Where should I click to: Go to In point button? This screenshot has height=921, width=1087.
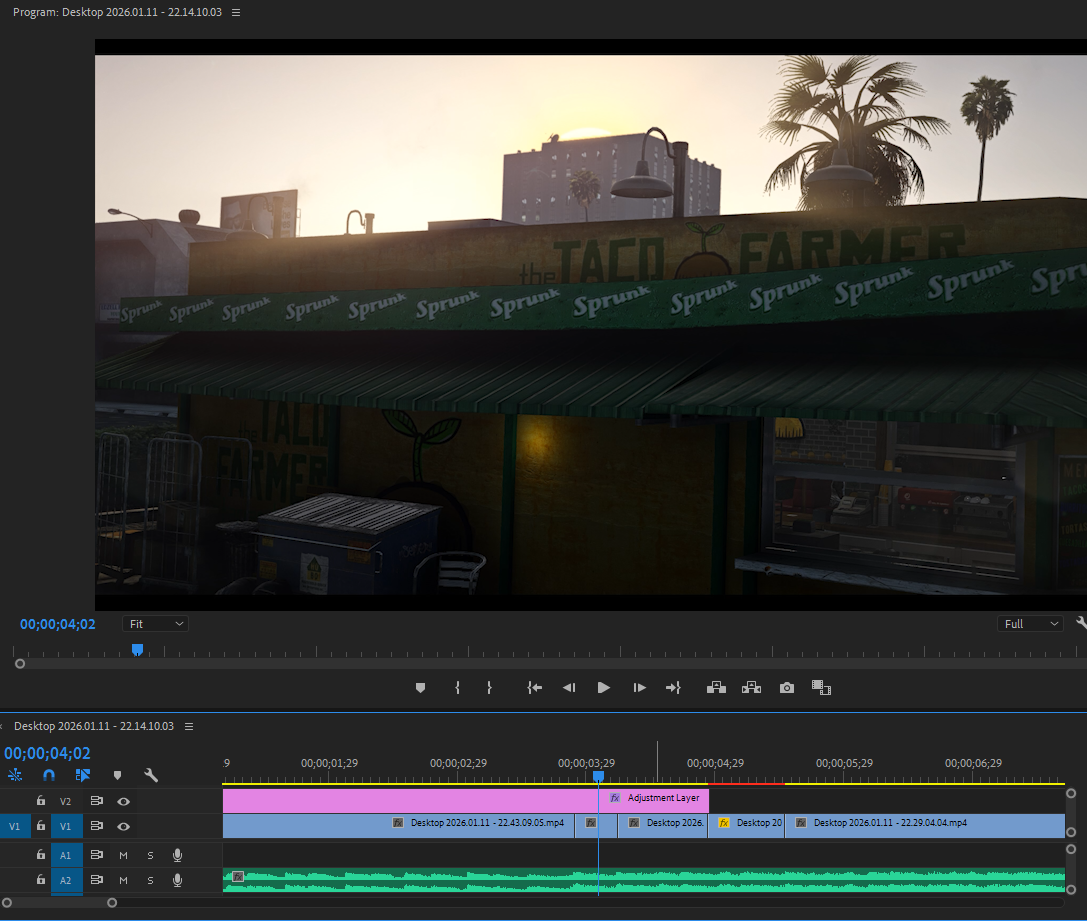(x=534, y=687)
